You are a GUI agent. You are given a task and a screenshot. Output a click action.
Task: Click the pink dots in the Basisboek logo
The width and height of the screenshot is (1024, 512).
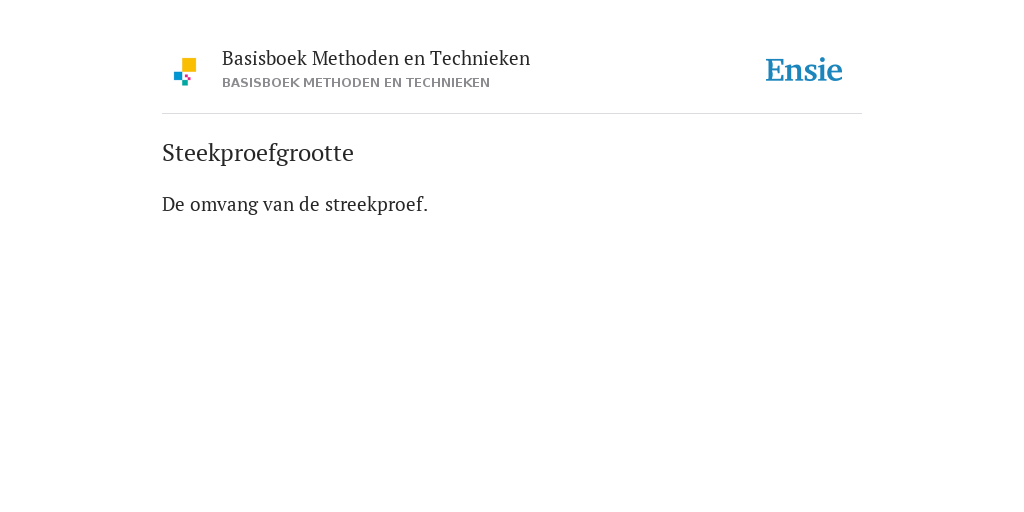(187, 77)
